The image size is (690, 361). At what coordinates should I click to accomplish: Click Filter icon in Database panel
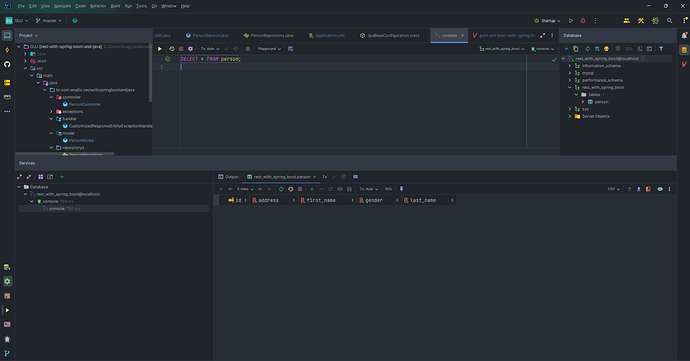[x=661, y=49]
